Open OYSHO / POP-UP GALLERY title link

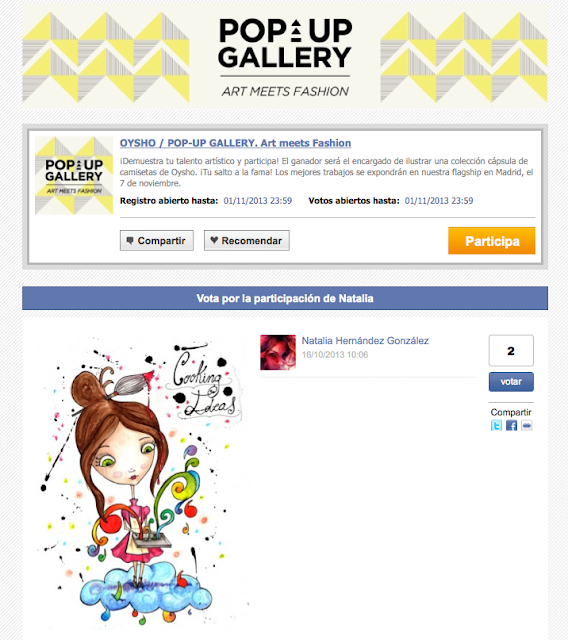pos(235,143)
